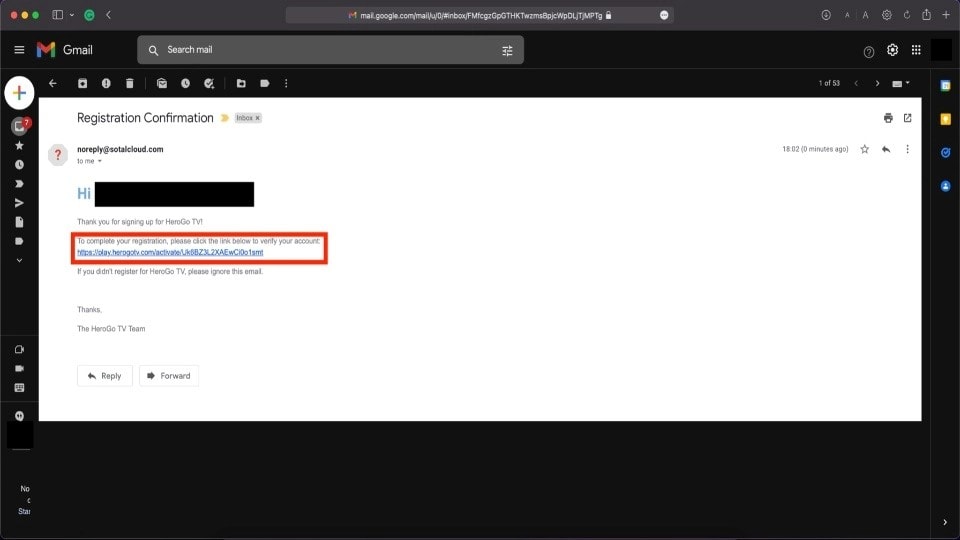The image size is (960, 540).
Task: Open the Inbox with 7 unread messages
Action: [x=19, y=126]
